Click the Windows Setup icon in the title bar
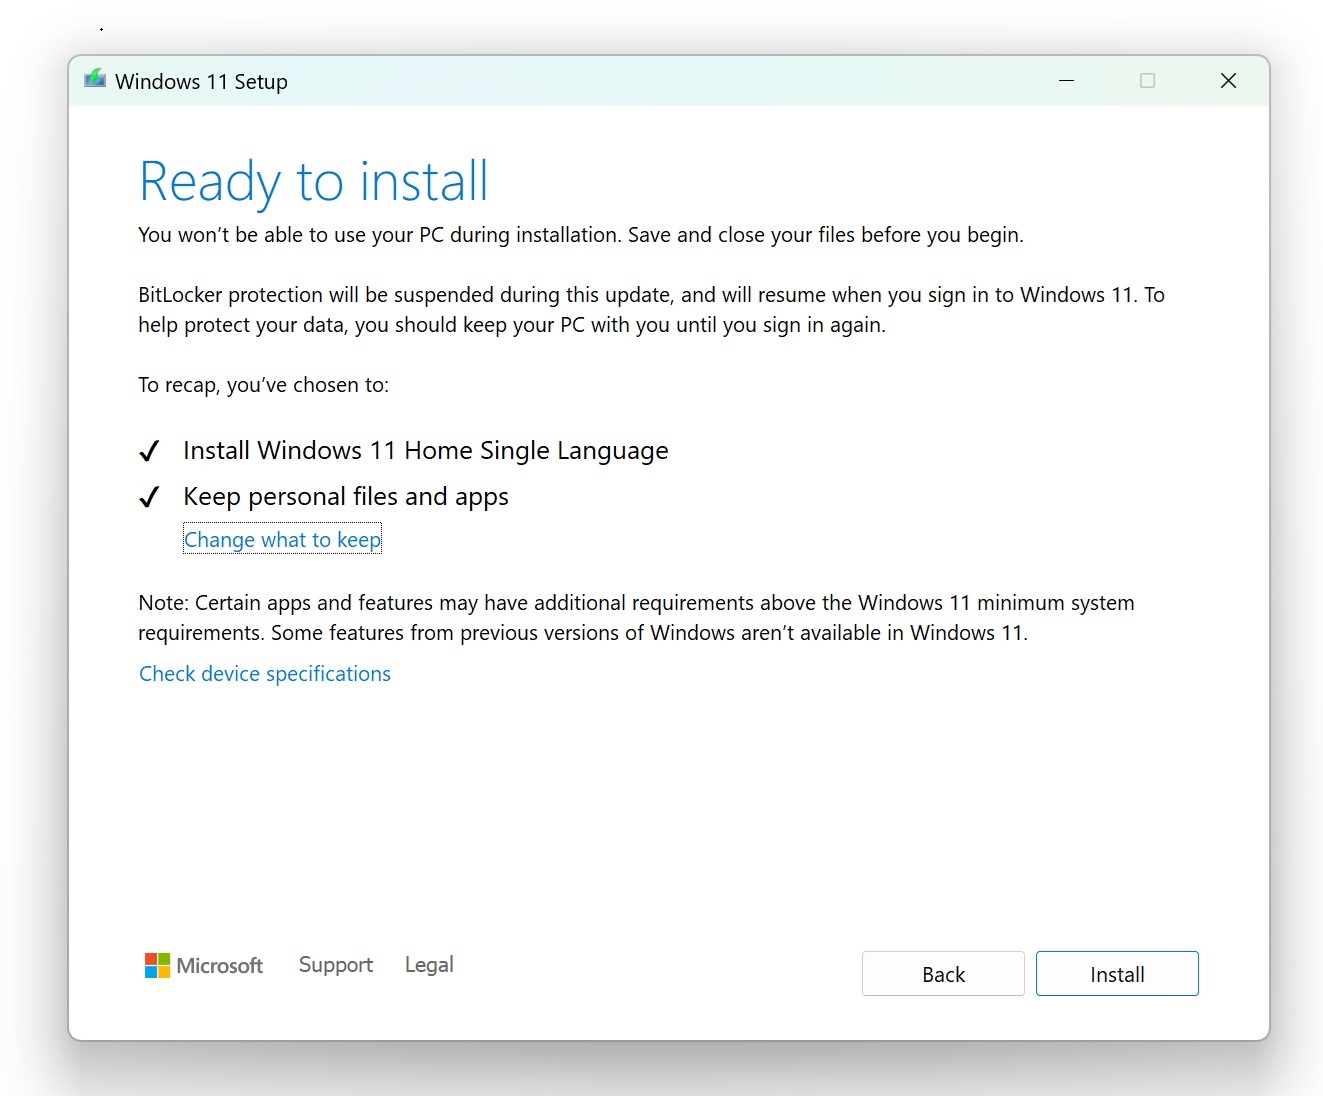This screenshot has height=1096, width=1323. (93, 80)
